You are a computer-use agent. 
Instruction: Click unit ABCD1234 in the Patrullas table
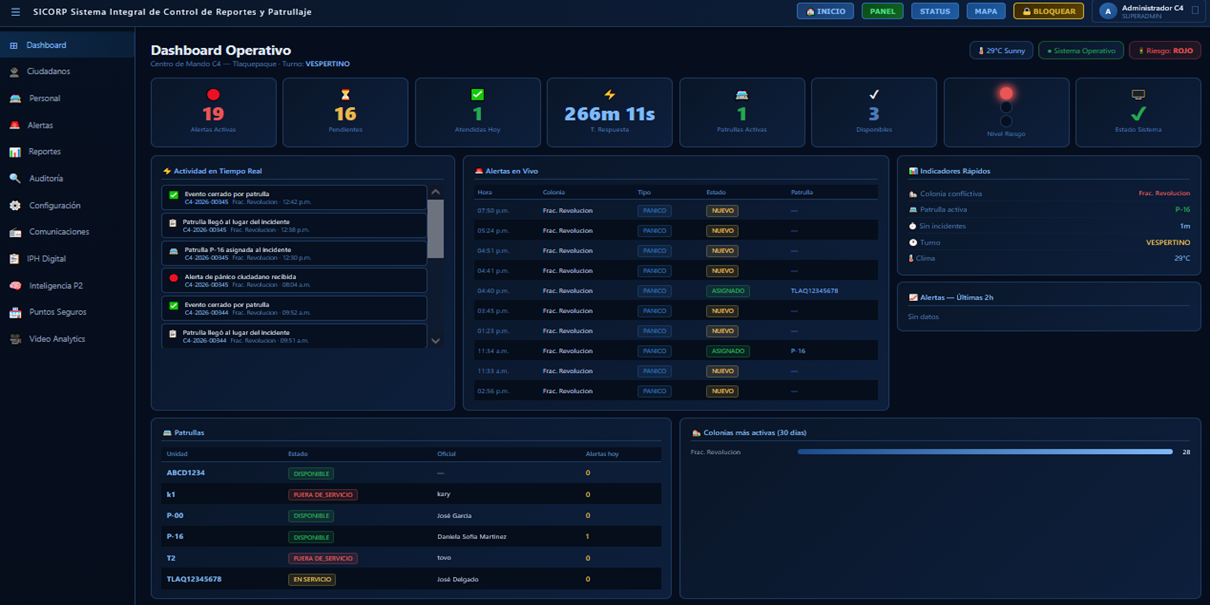pyautogui.click(x=185, y=473)
